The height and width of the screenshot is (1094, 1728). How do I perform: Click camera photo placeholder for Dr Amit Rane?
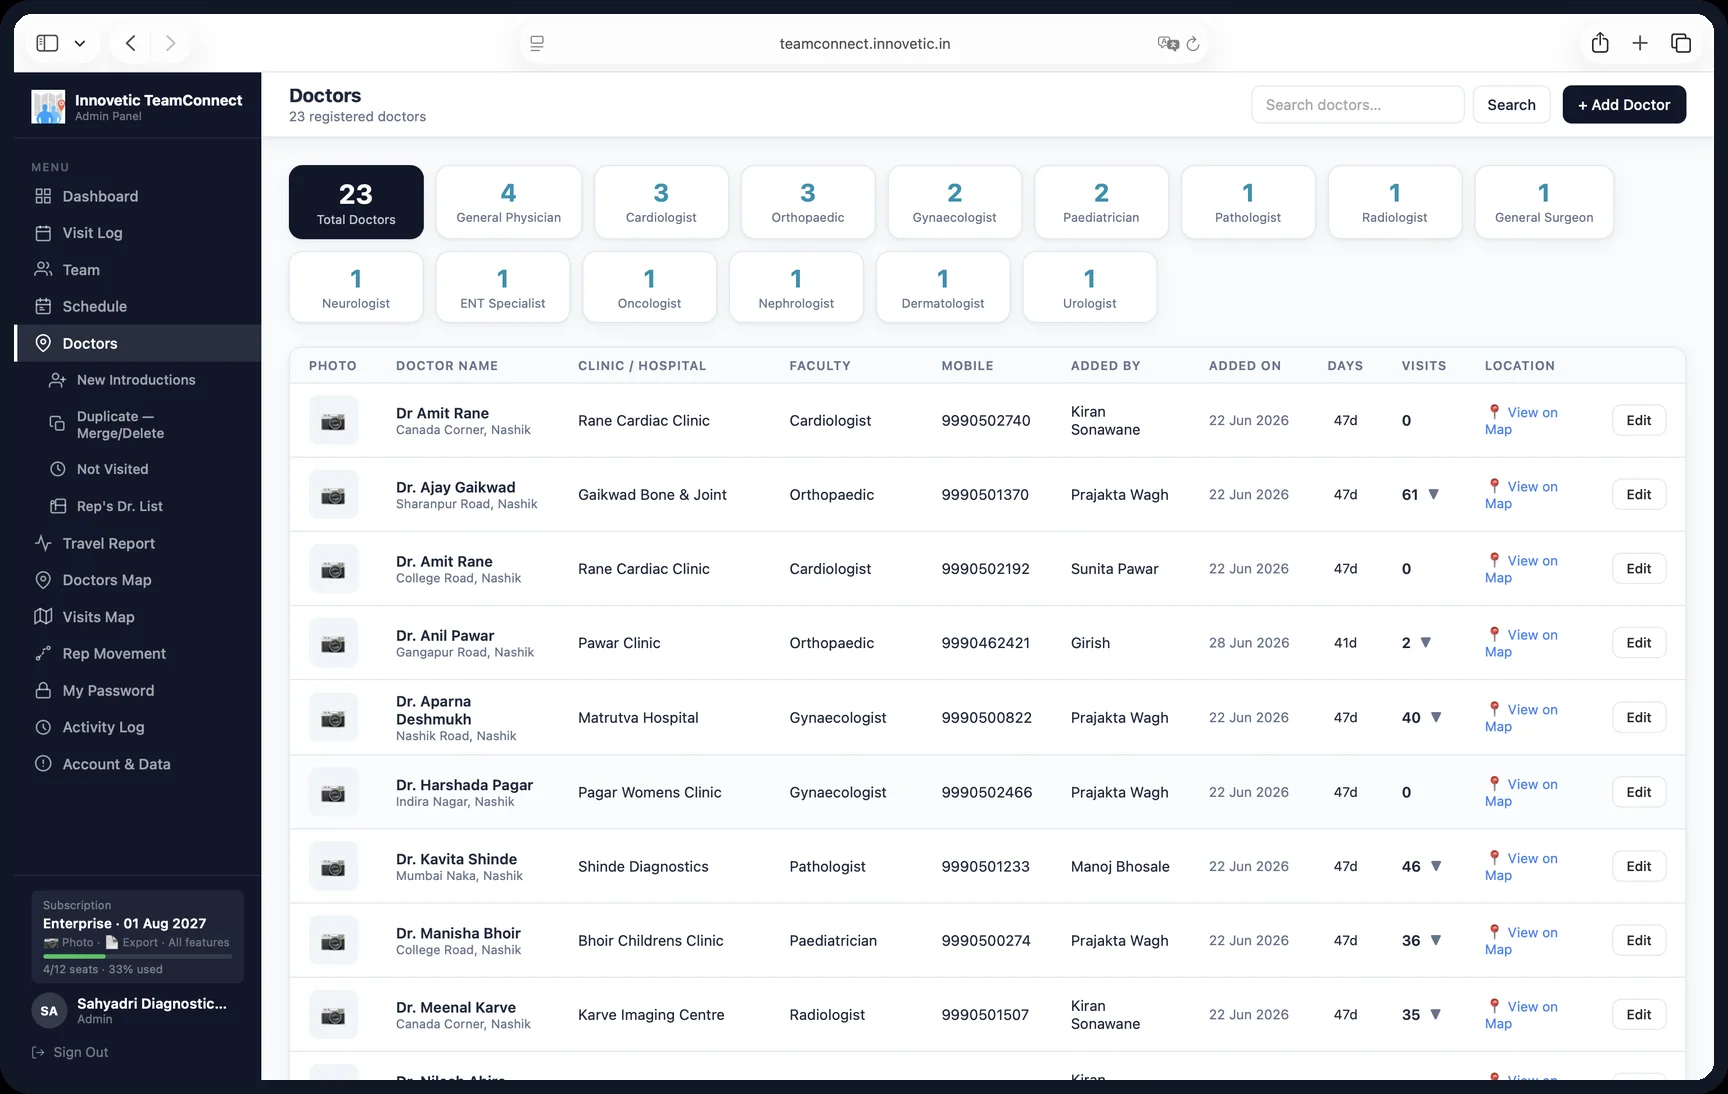click(x=333, y=421)
